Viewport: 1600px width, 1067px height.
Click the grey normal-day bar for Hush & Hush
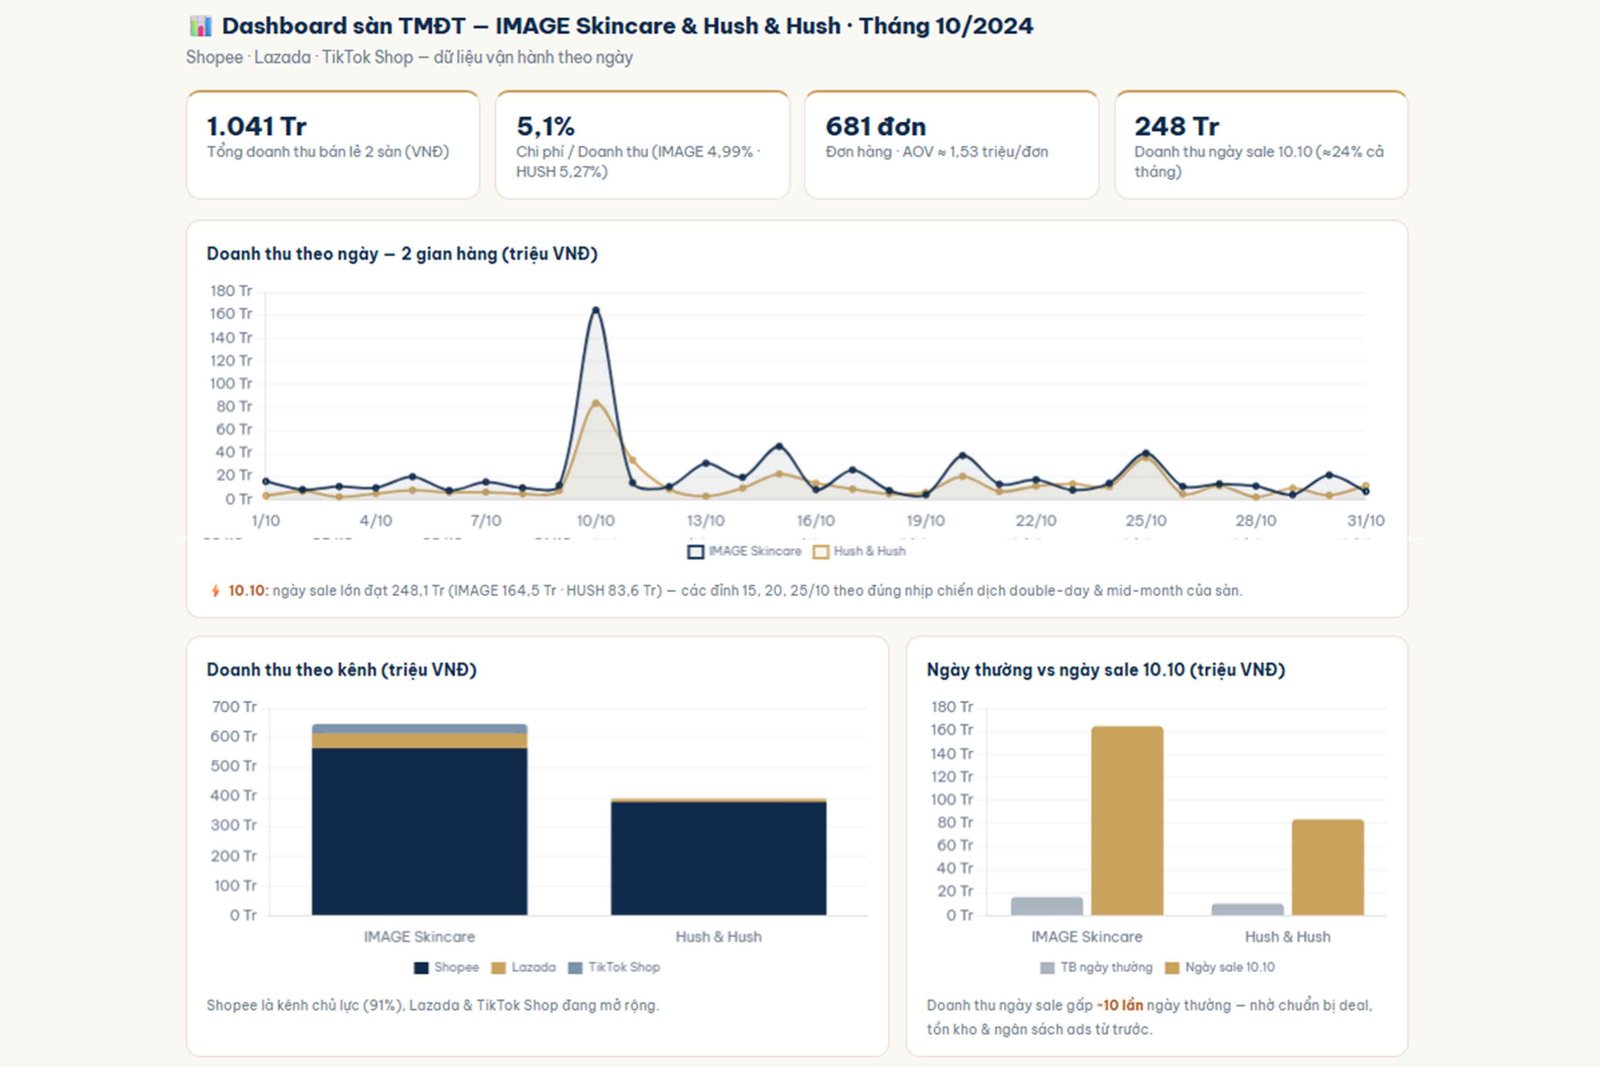coord(1248,909)
